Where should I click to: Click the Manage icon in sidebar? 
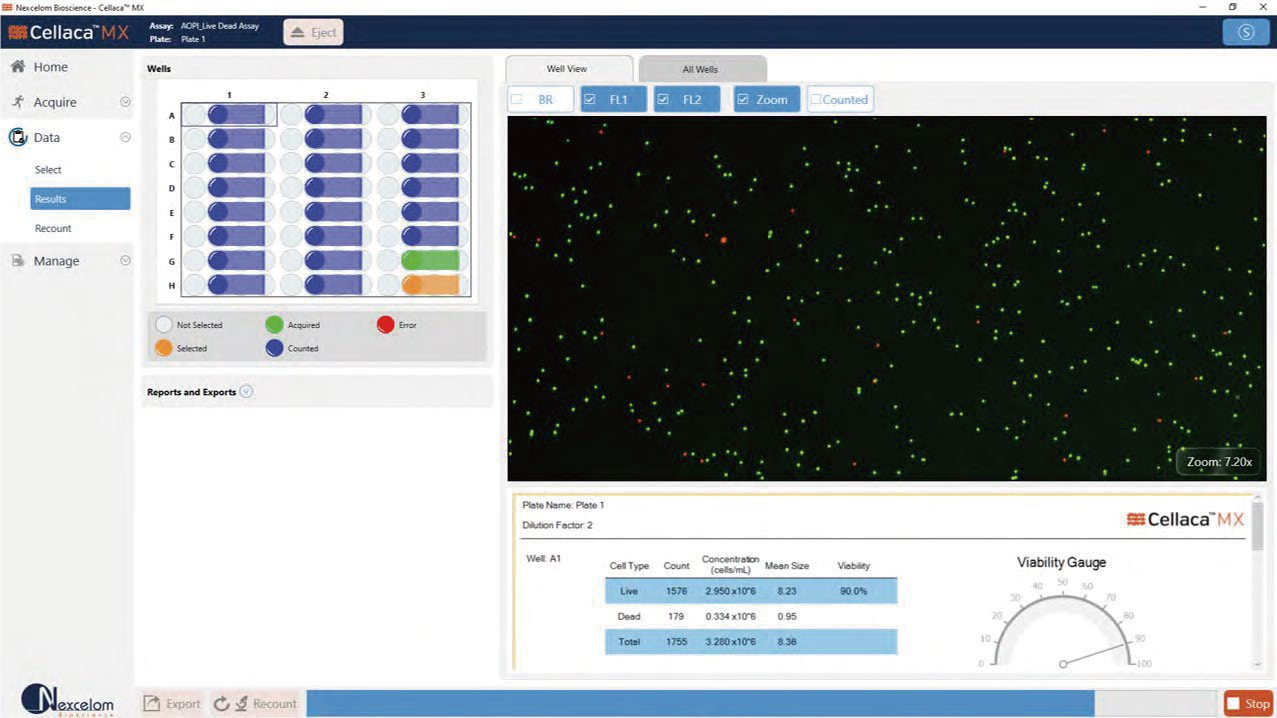click(x=17, y=261)
